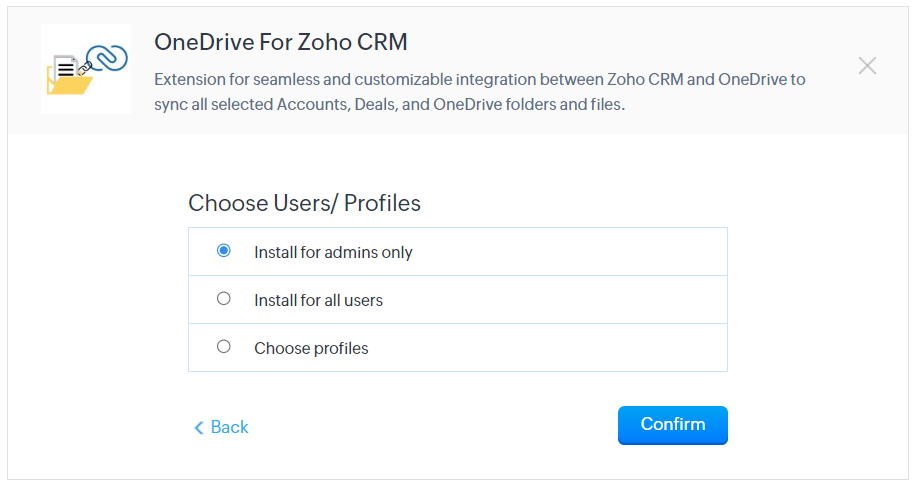
Task: Confirm the installation with Confirm button
Action: (672, 425)
